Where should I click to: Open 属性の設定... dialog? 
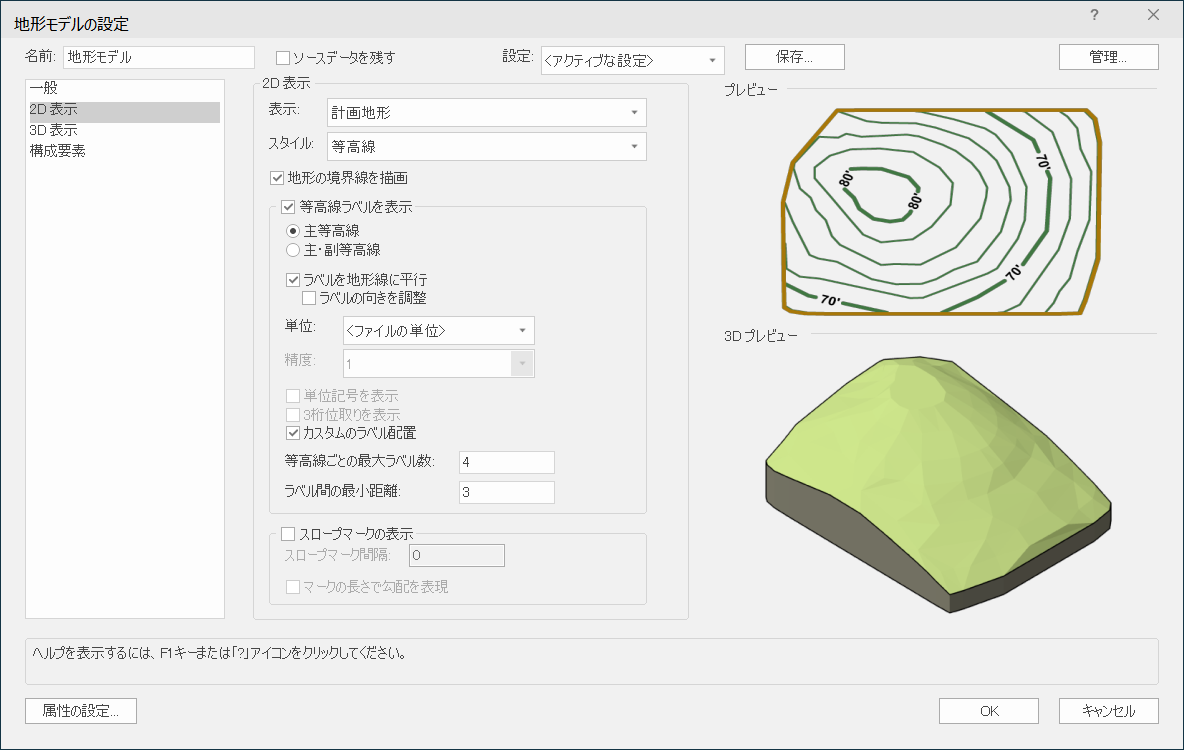pos(80,711)
